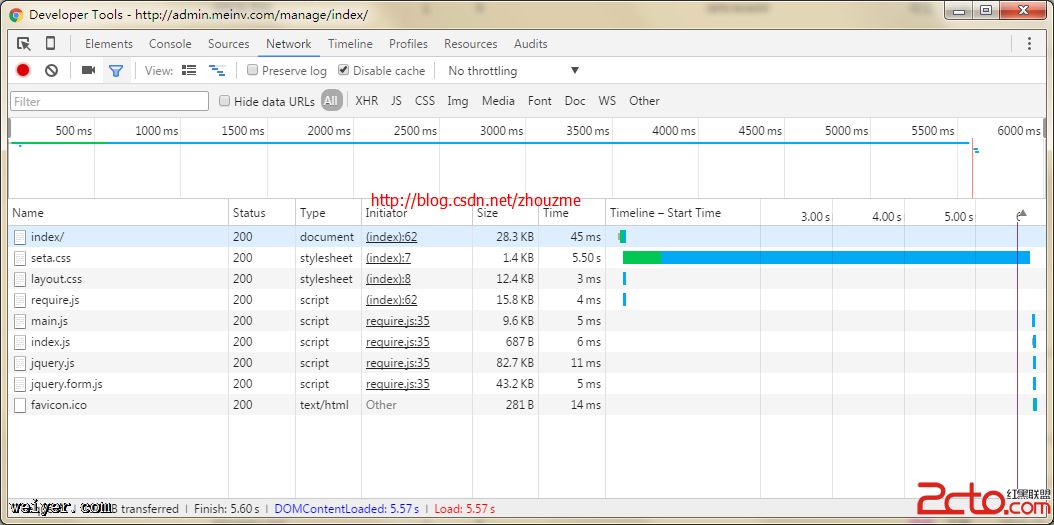Open the require.js:35 initiator link for jquery.js

click(397, 363)
